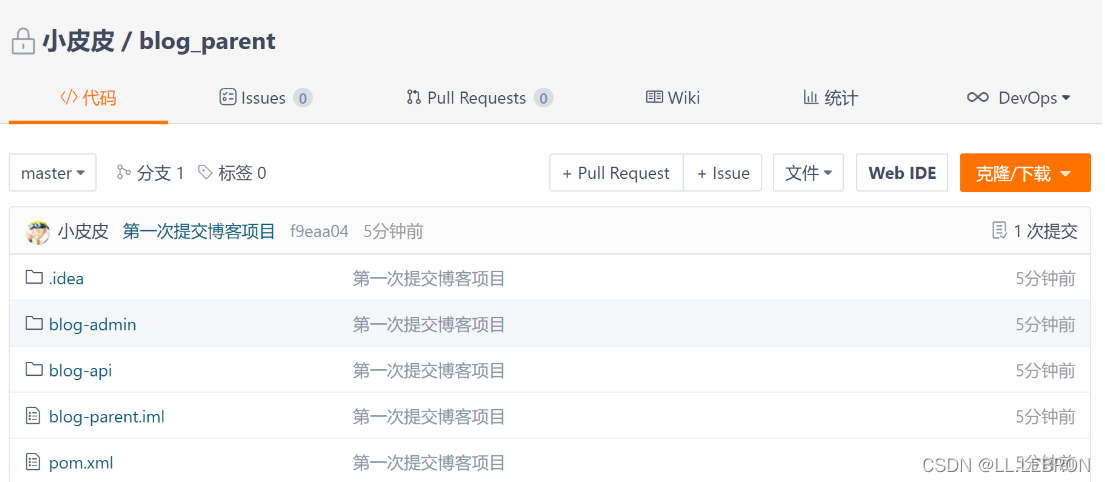Open latest commit message 第一次提交博客项目 in header
The image size is (1105, 482).
coord(199,231)
